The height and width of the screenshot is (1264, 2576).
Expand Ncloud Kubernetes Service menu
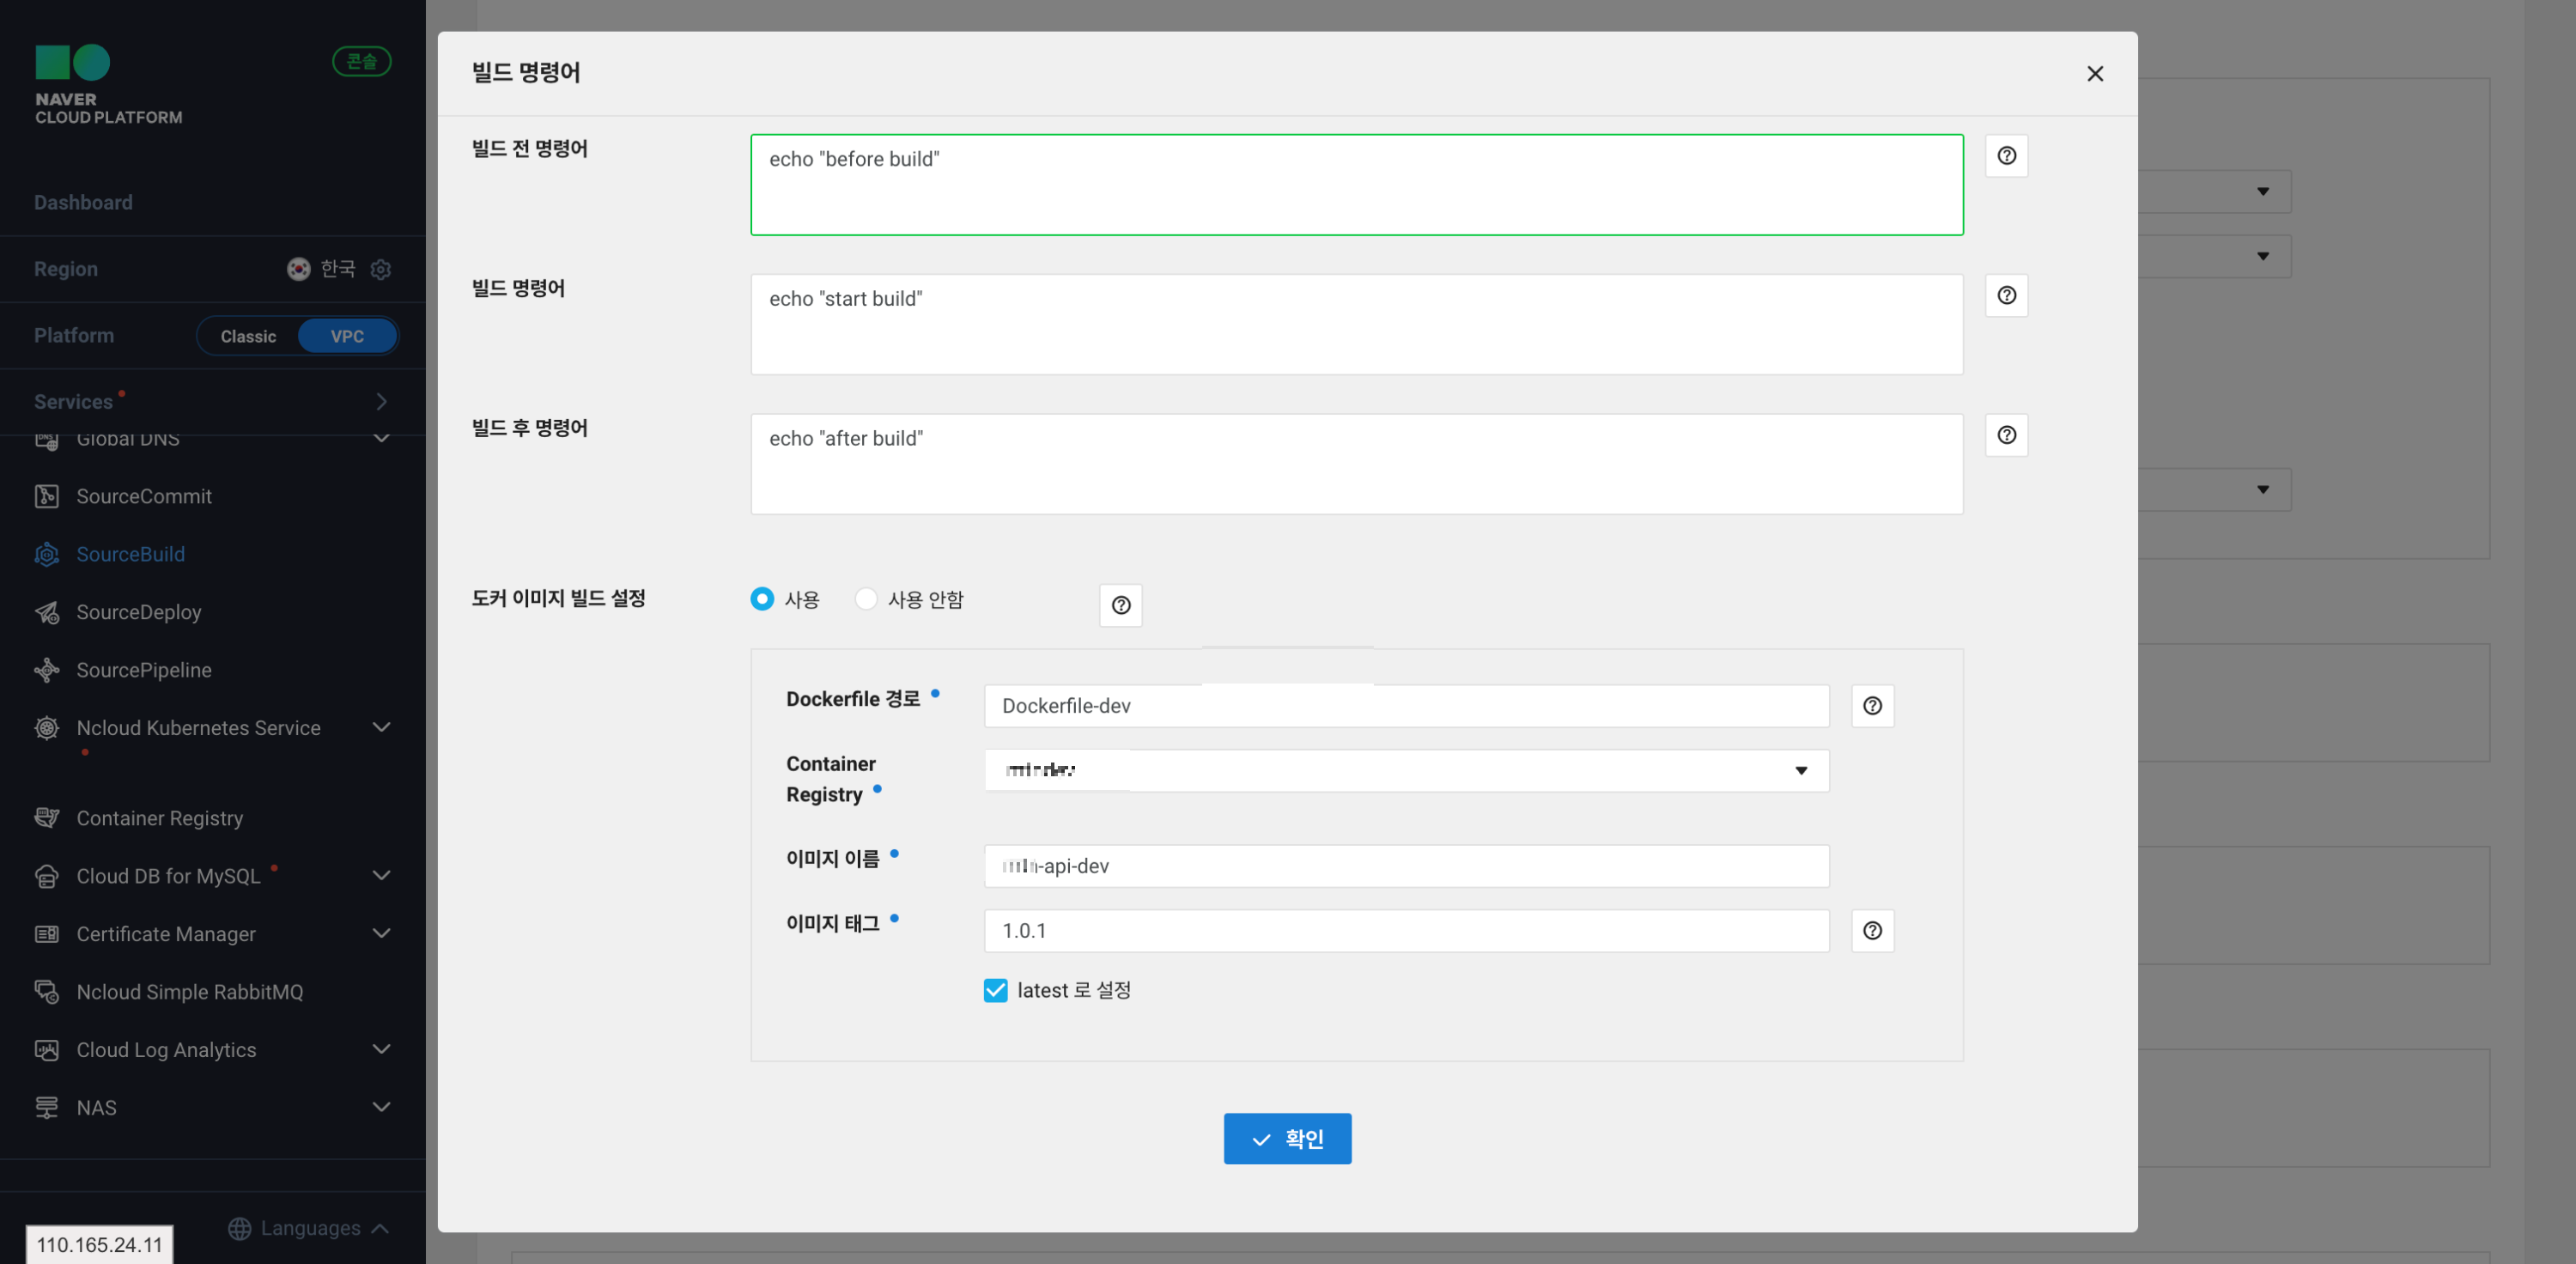pos(381,728)
